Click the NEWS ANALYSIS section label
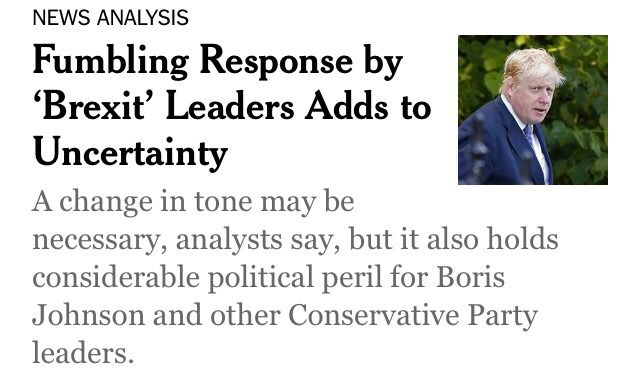 click(110, 18)
